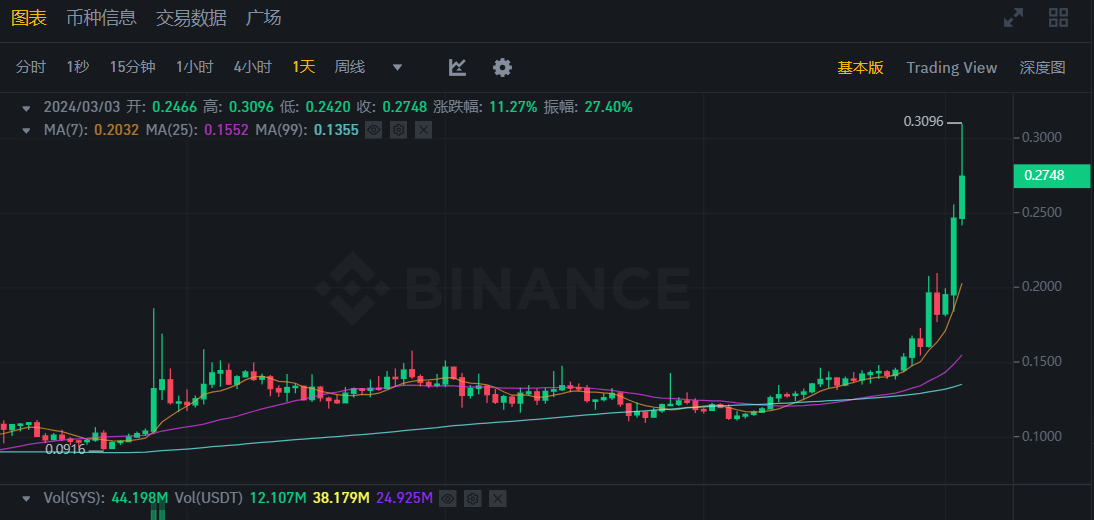The height and width of the screenshot is (520, 1094).
Task: Open the technical indicators chart icon
Action: (457, 67)
